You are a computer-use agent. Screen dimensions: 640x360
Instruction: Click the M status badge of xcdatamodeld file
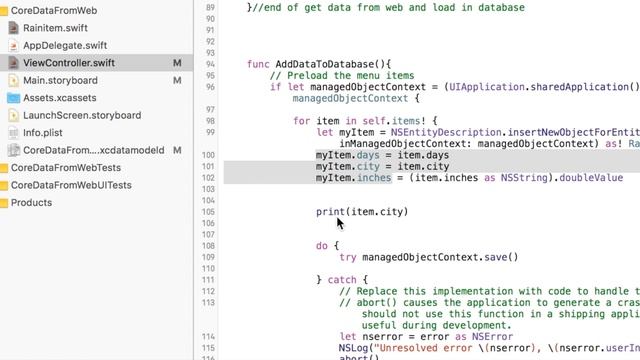coord(177,150)
